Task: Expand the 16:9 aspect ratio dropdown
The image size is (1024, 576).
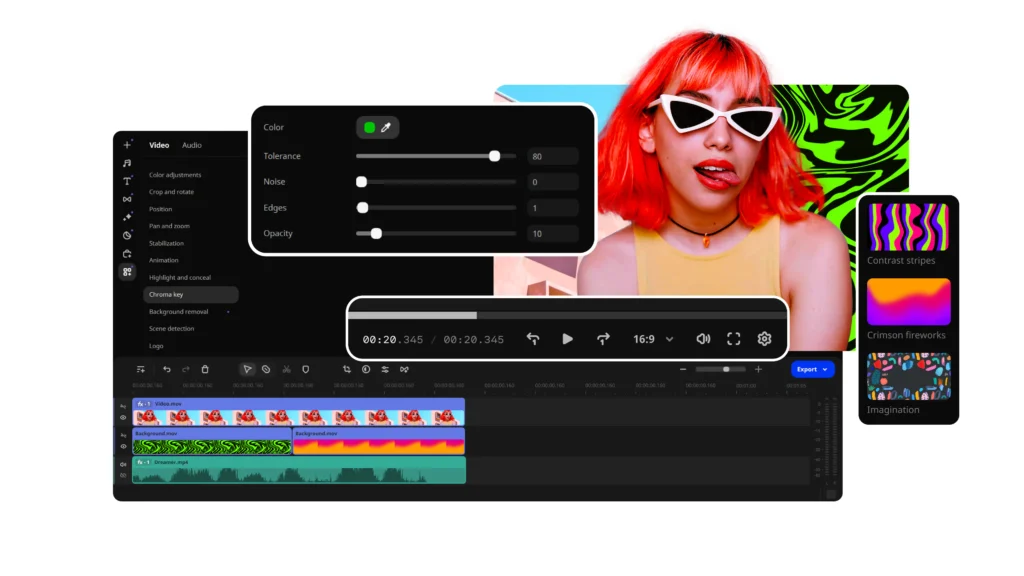Action: coord(670,339)
